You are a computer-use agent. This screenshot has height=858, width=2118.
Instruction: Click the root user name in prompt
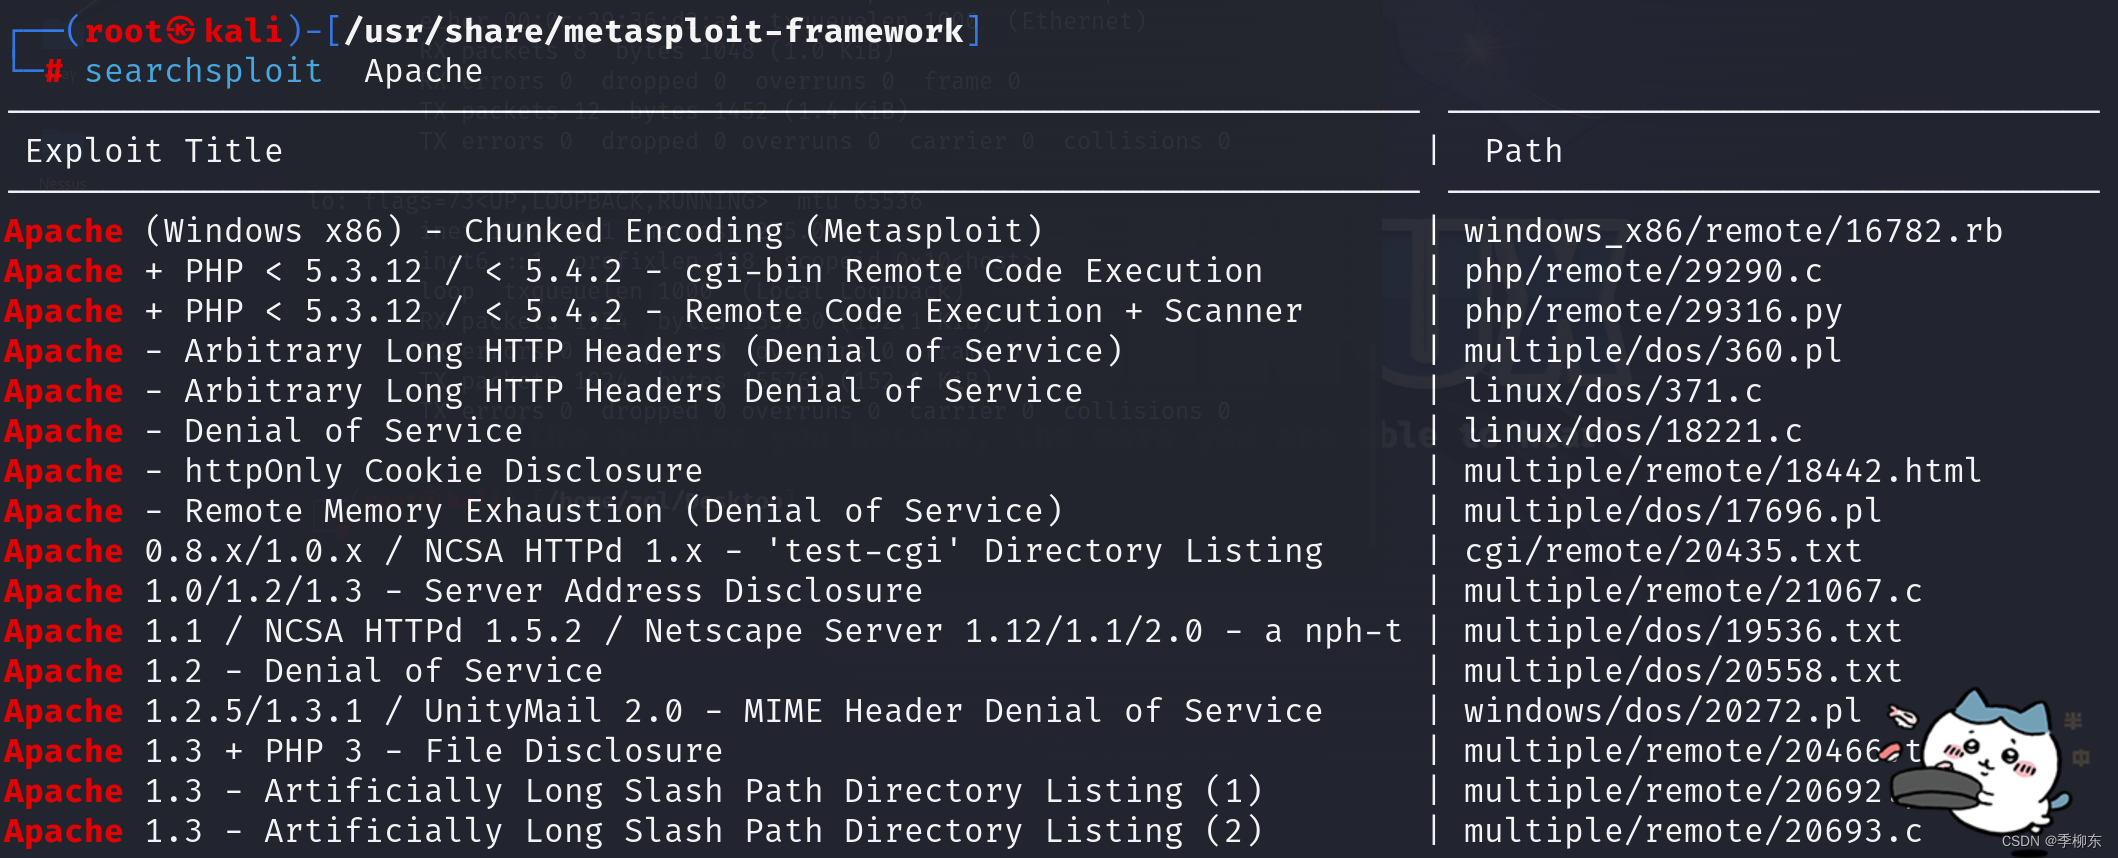pos(123,31)
